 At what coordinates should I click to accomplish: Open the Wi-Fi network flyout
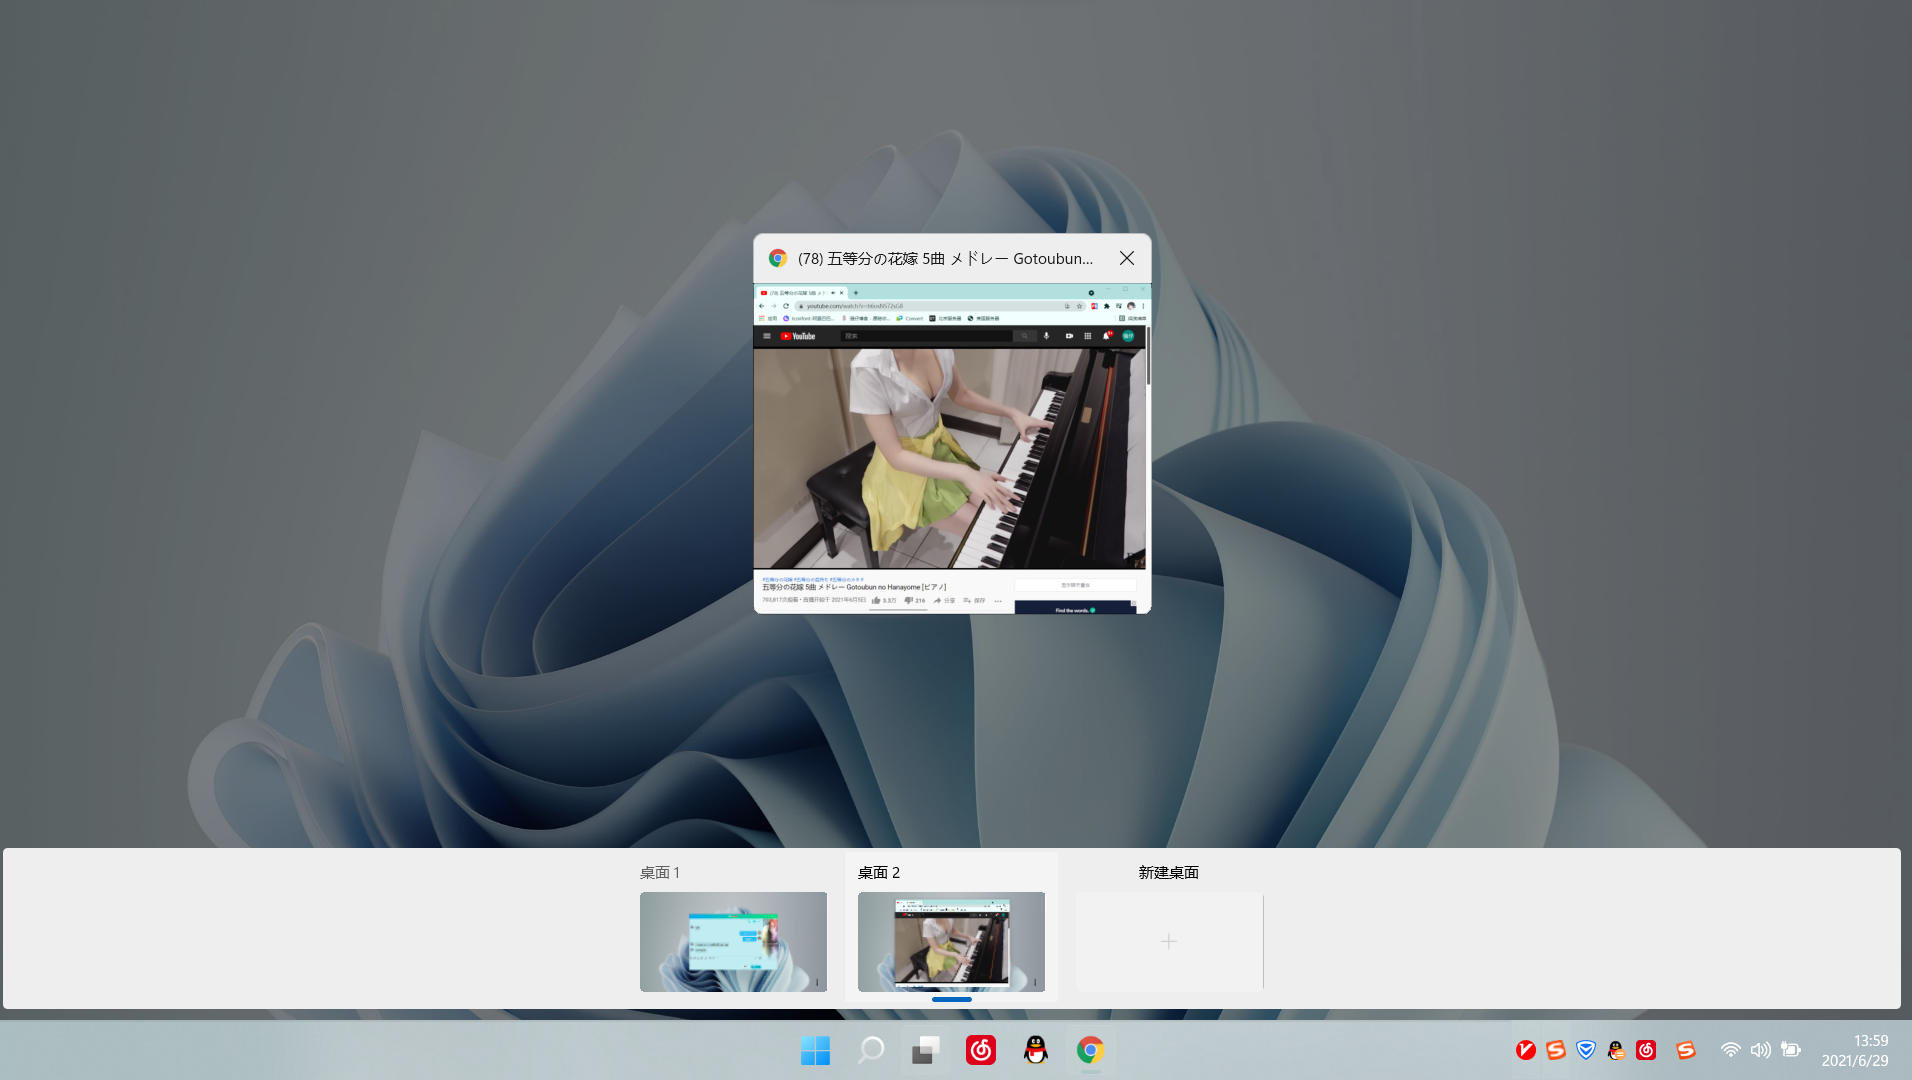[1730, 1050]
